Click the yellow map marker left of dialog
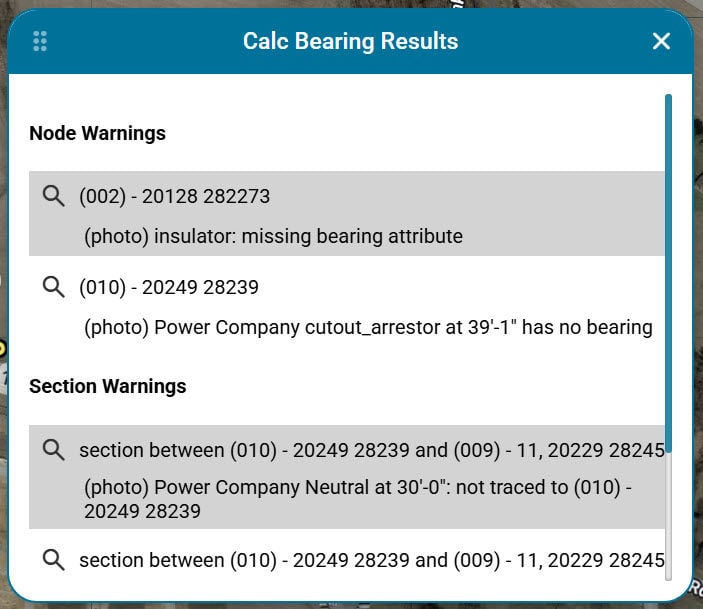Screen dimensions: 703x609 click(2, 348)
